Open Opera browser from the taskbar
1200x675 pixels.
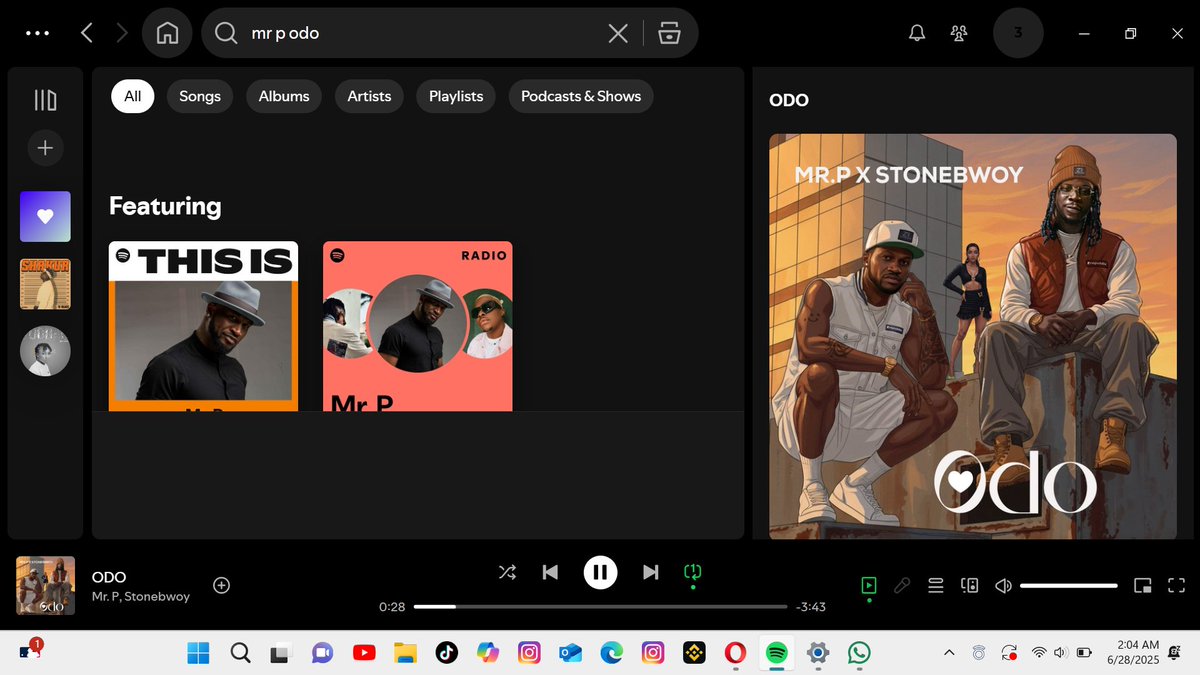point(735,653)
